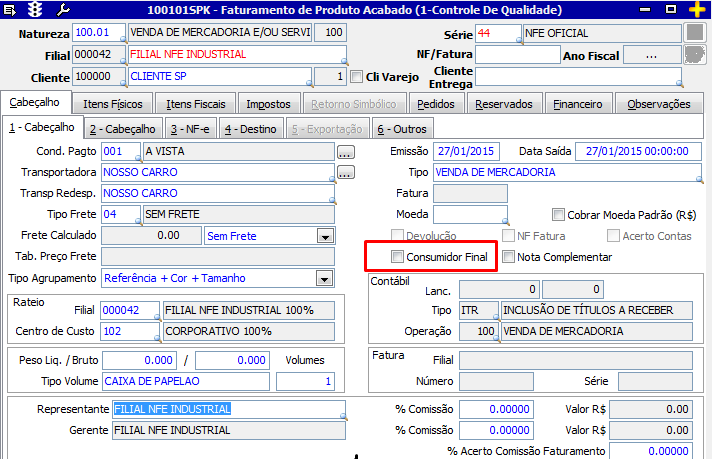The image size is (712, 459).
Task: Click the Transportadora NOSSO CARRO field
Action: [218, 173]
